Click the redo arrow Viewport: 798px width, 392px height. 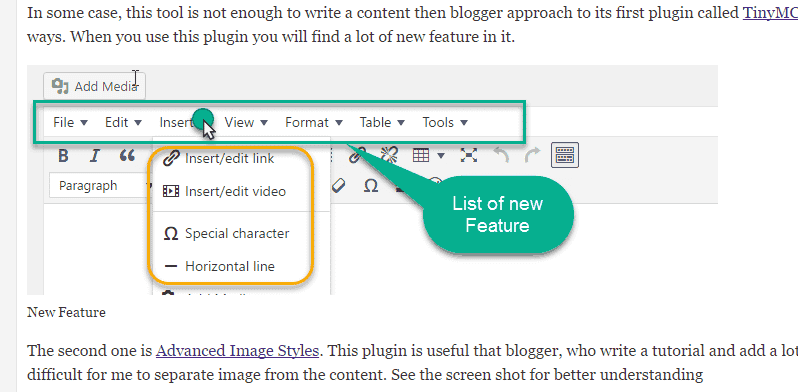(x=532, y=155)
